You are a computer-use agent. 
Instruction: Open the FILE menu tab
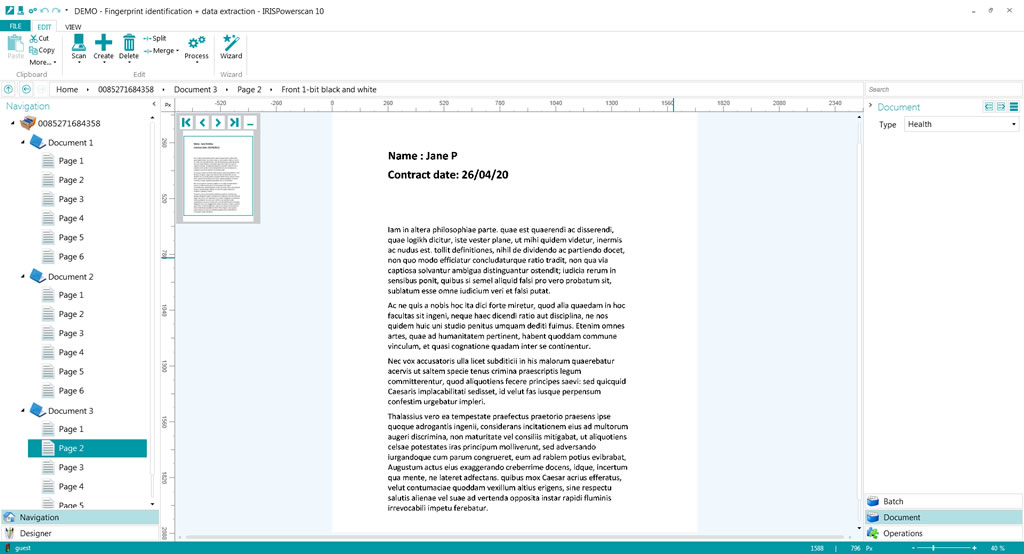(x=15, y=26)
